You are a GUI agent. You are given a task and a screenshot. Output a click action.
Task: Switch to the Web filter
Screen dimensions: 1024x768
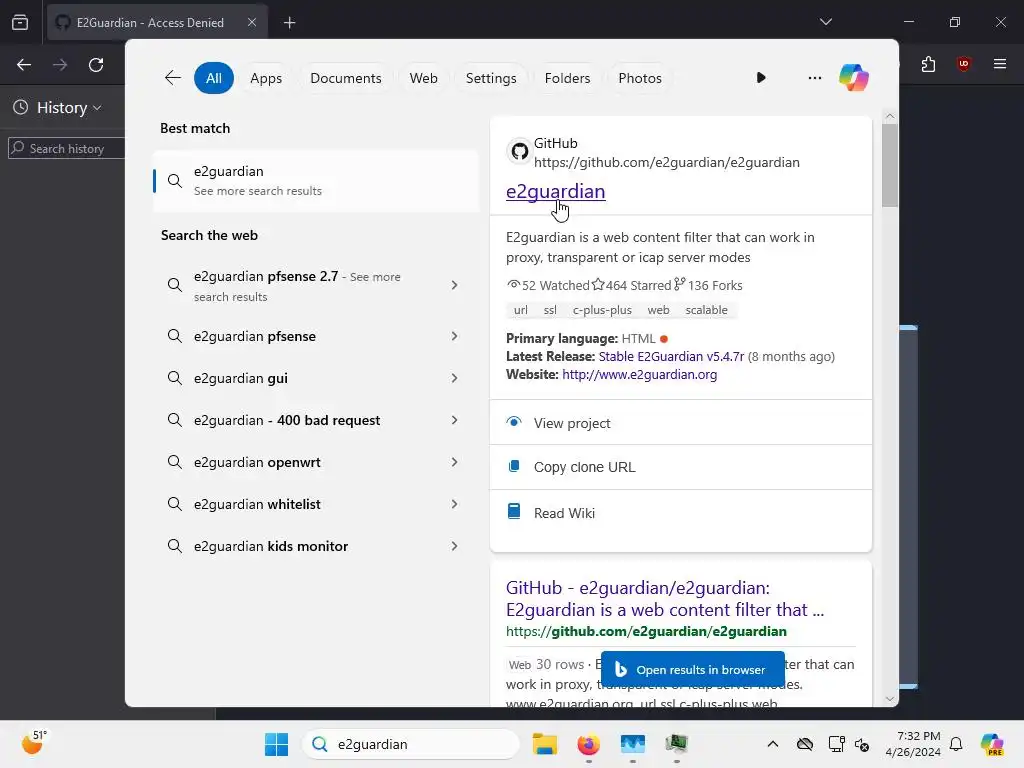[423, 78]
